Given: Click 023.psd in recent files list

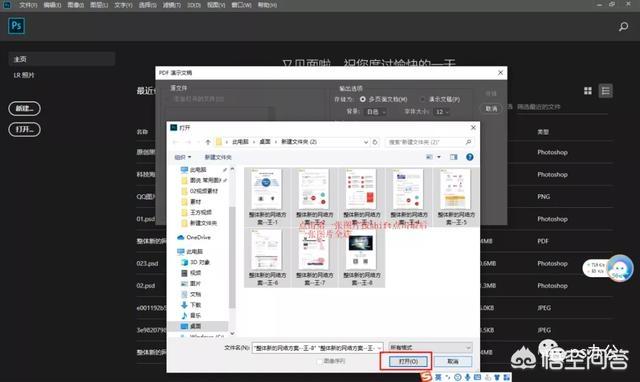Looking at the screenshot, I should [147, 264].
